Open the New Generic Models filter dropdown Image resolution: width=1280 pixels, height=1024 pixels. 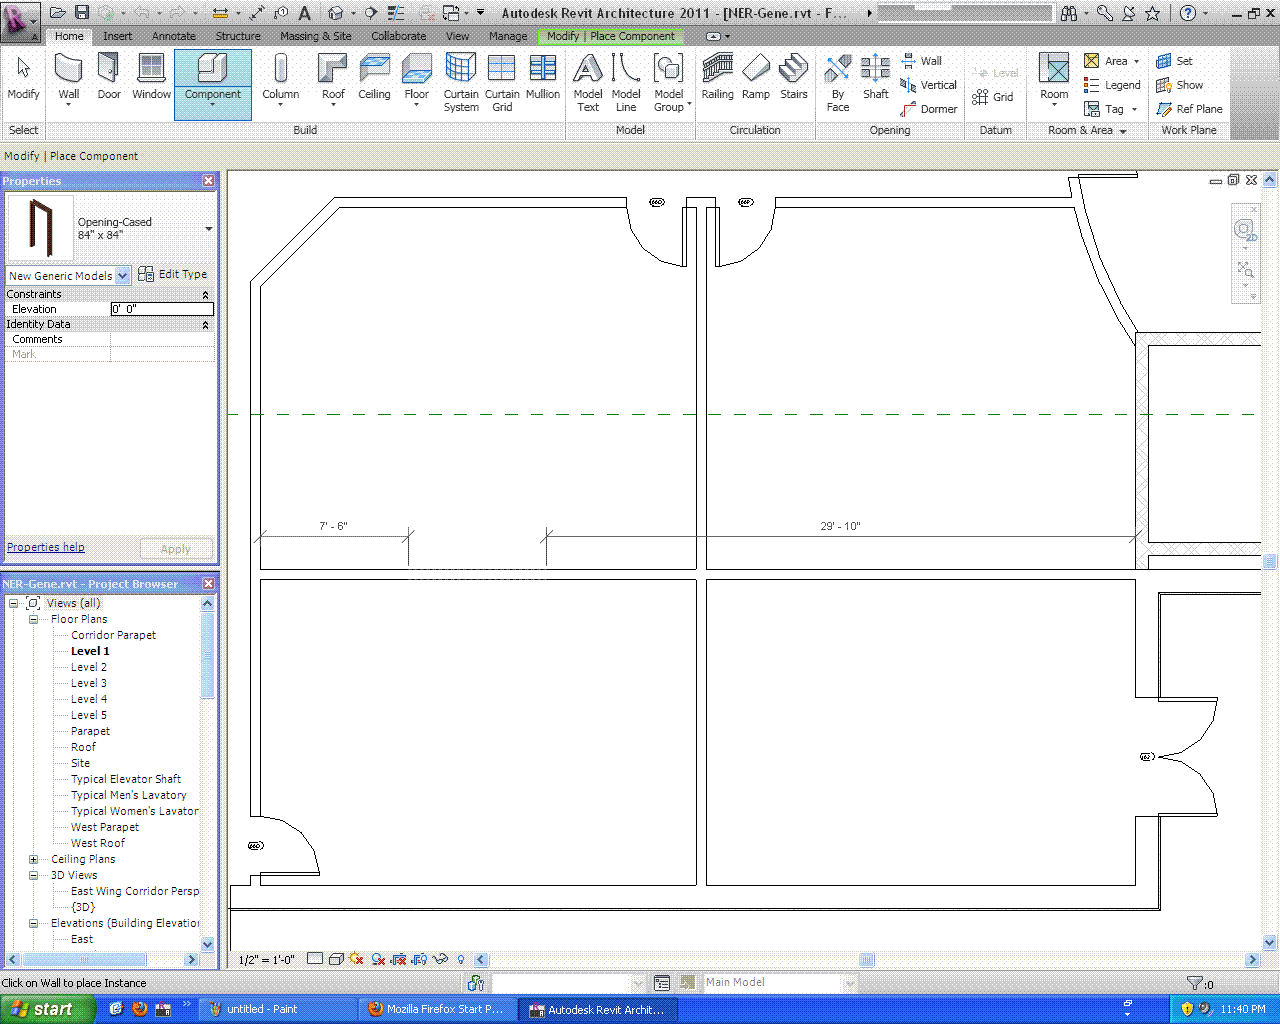click(122, 275)
